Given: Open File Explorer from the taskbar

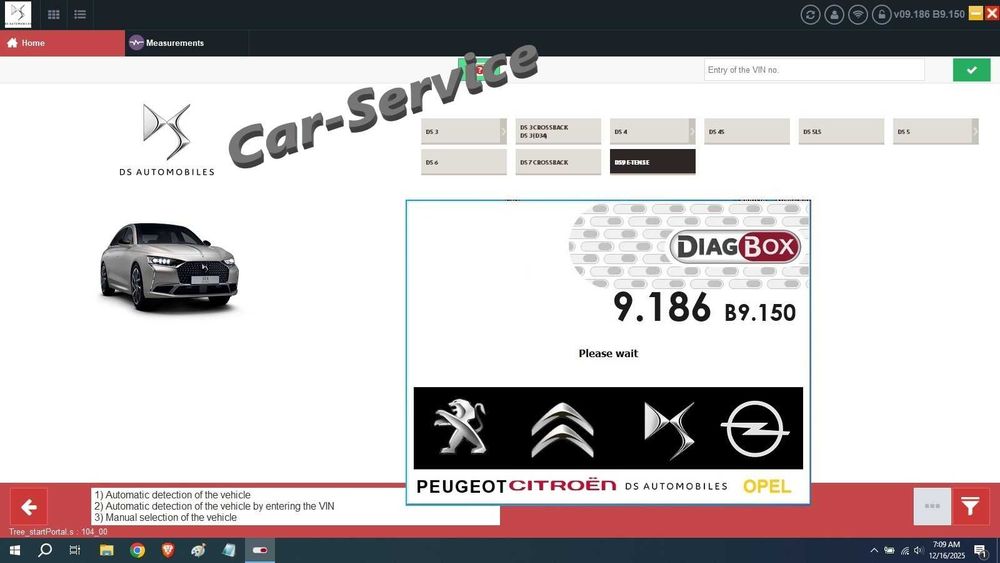Looking at the screenshot, I should (x=106, y=550).
